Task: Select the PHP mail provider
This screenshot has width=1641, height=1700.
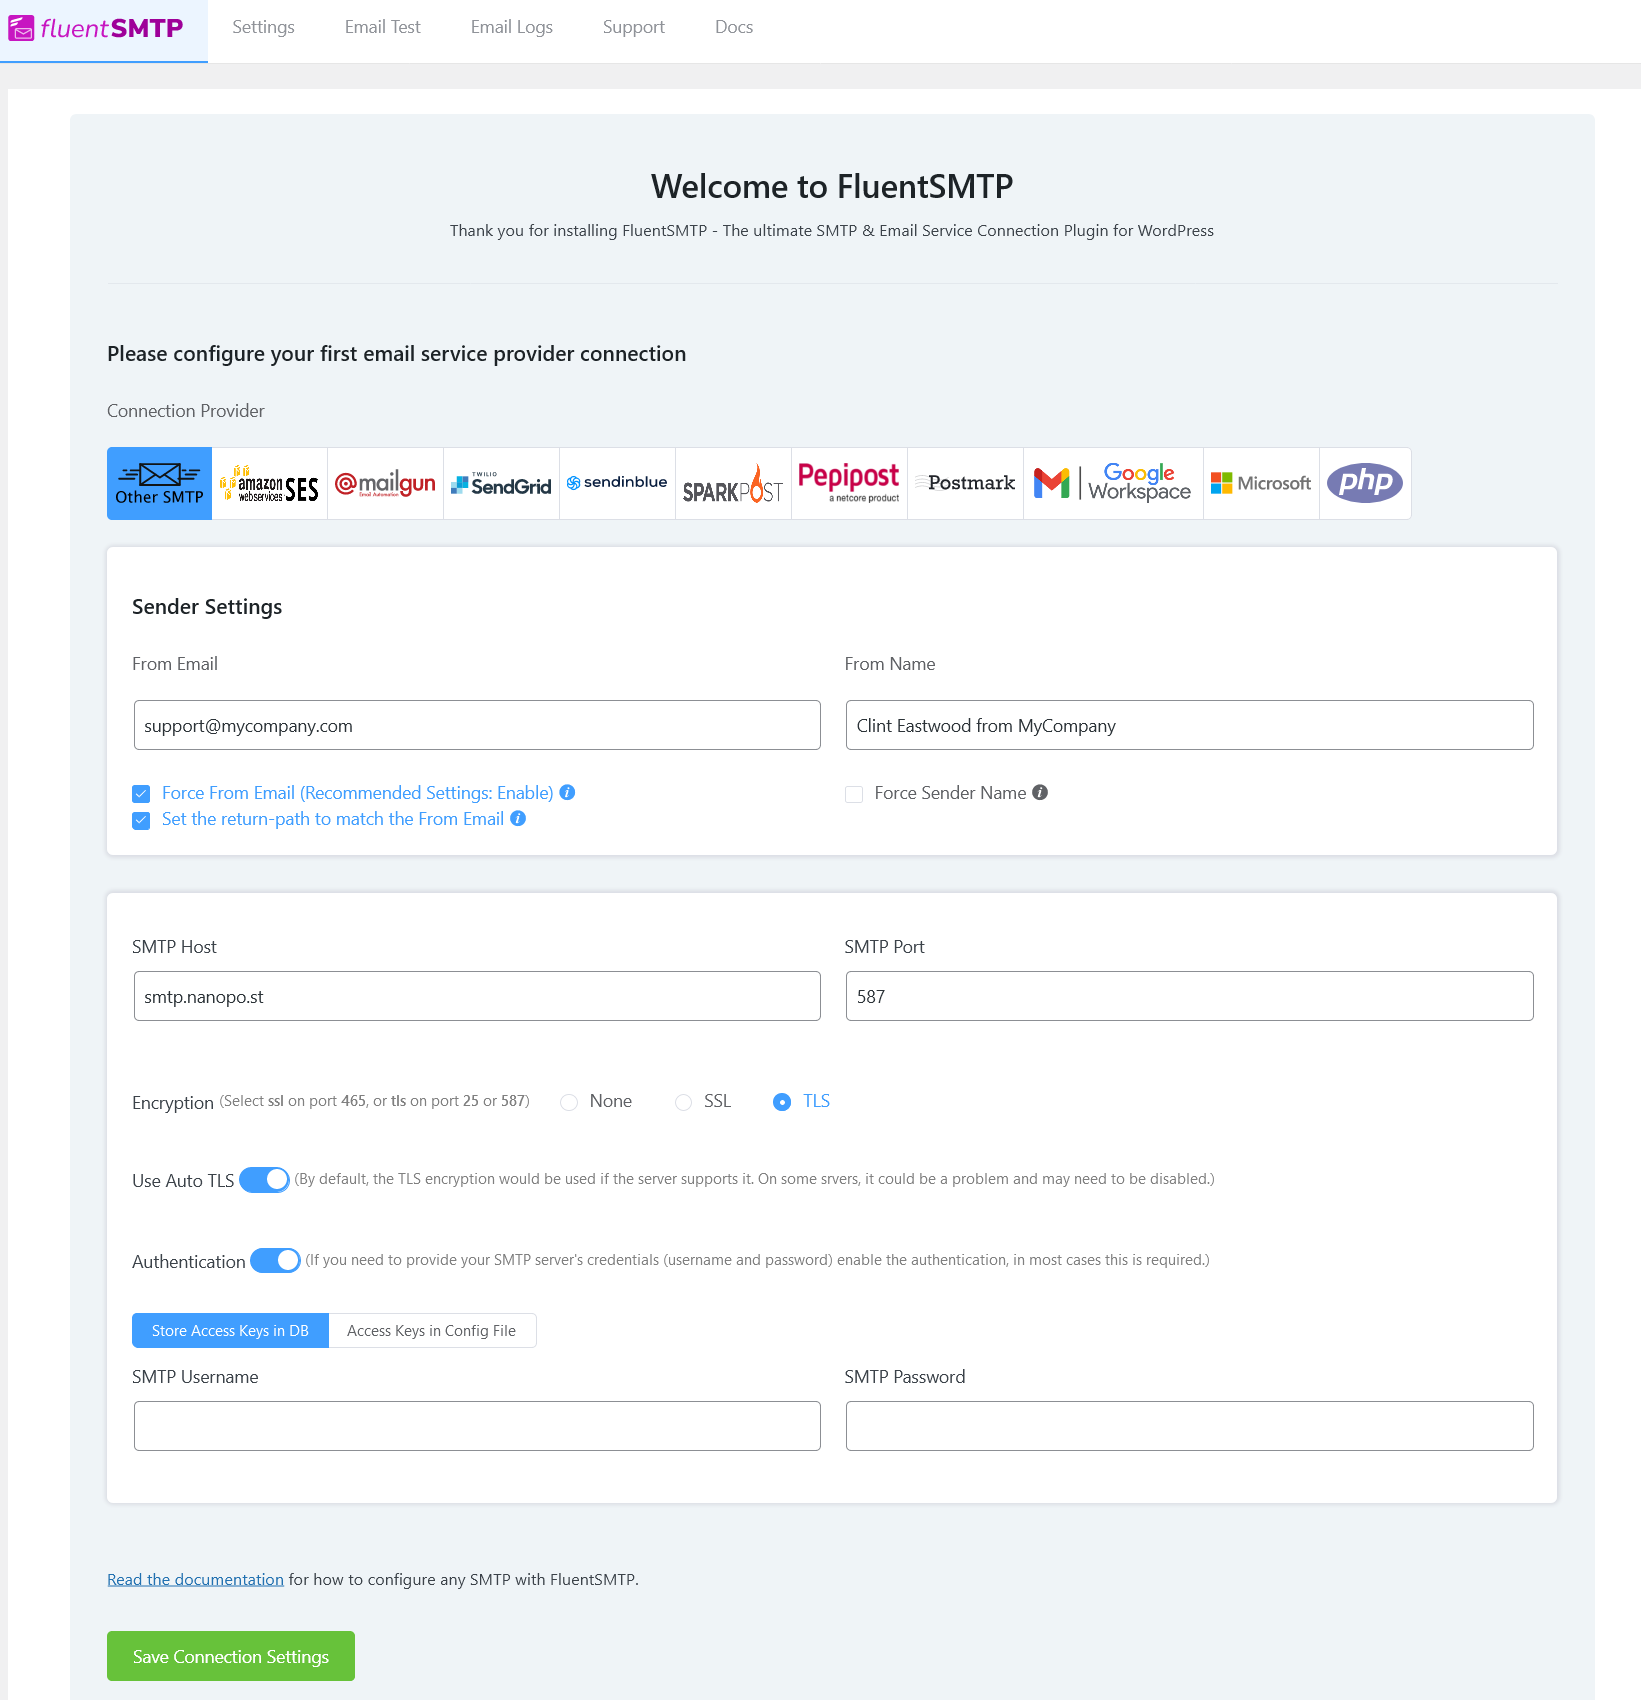Action: [1366, 483]
